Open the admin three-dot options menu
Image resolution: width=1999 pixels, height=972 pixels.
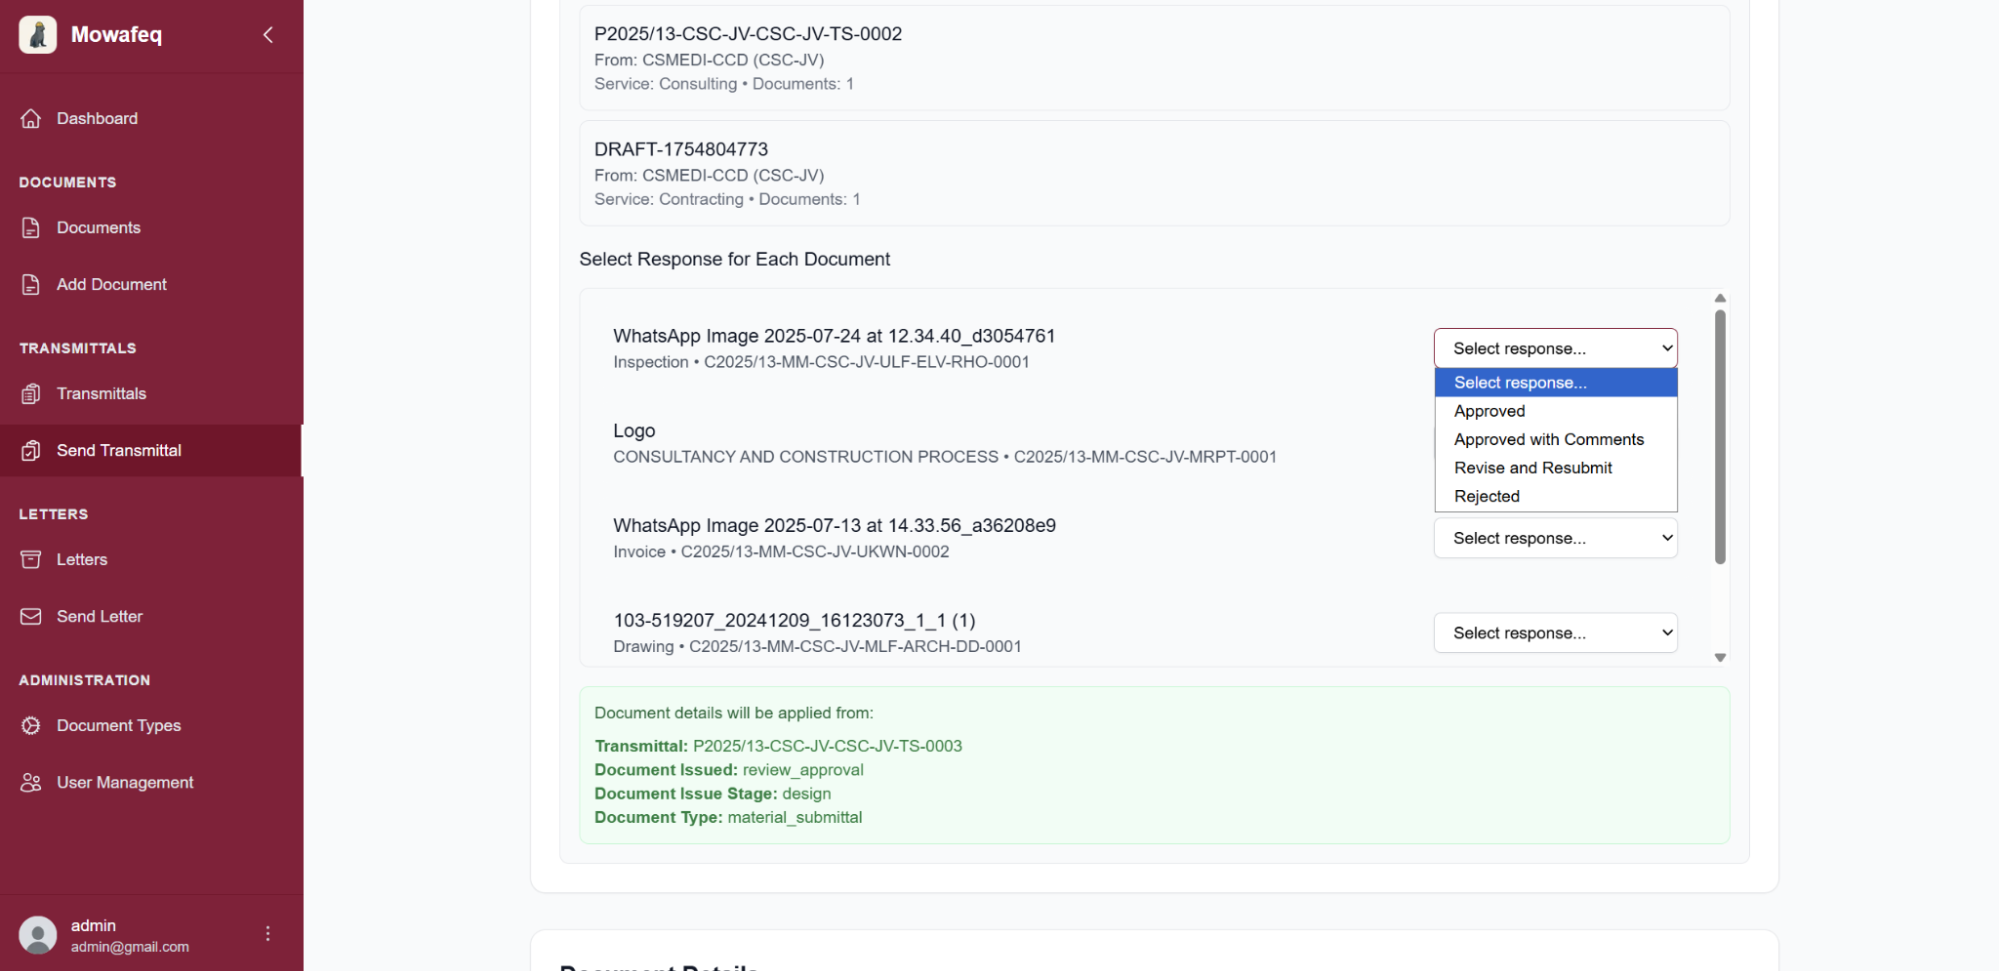[267, 934]
